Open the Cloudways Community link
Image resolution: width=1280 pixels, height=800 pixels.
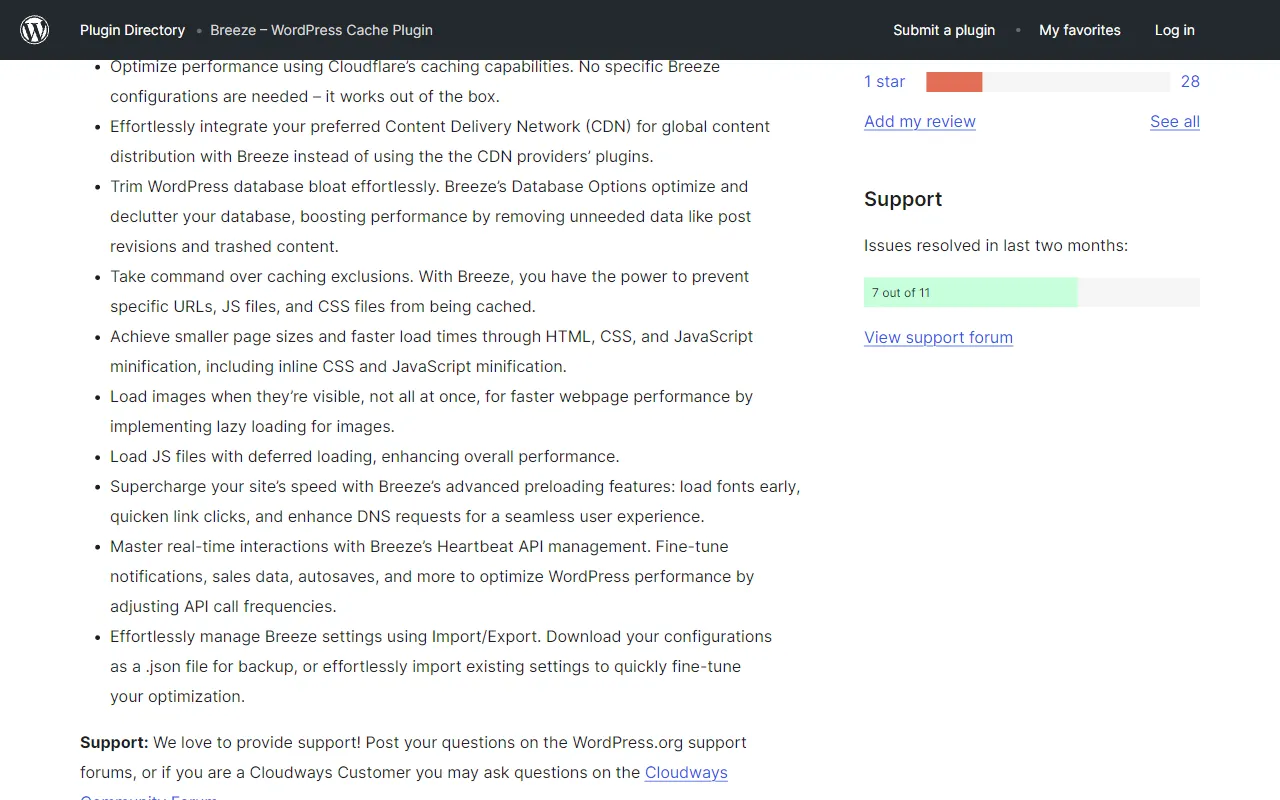tap(686, 773)
